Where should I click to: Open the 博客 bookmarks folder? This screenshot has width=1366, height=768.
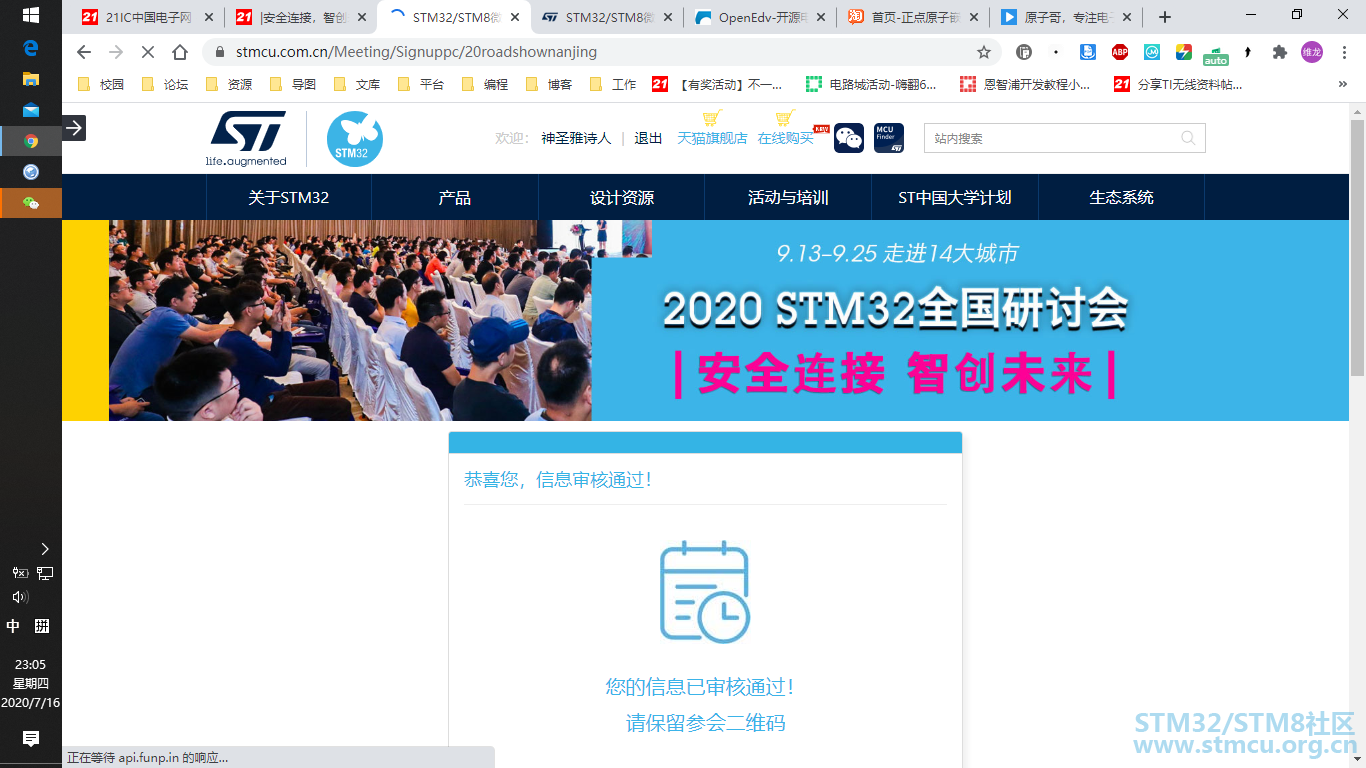(x=549, y=85)
